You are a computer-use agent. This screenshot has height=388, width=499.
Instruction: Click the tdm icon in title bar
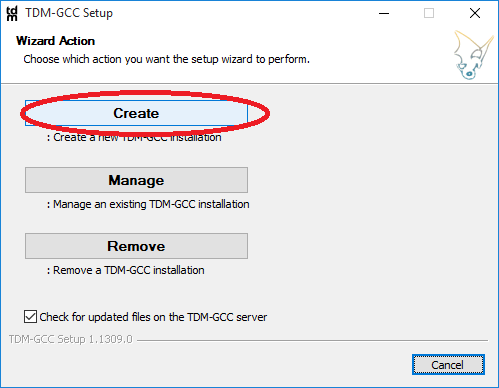tap(12, 14)
